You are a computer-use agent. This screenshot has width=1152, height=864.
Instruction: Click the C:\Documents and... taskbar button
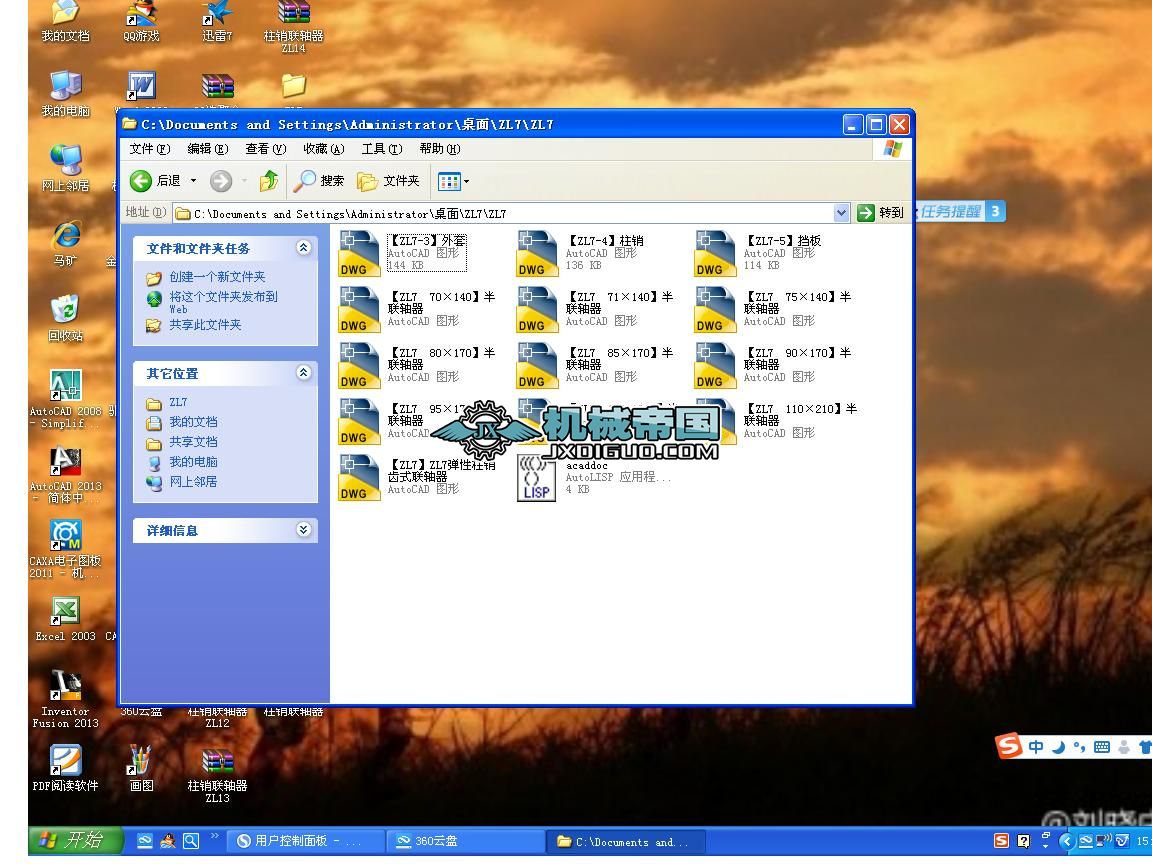point(626,842)
